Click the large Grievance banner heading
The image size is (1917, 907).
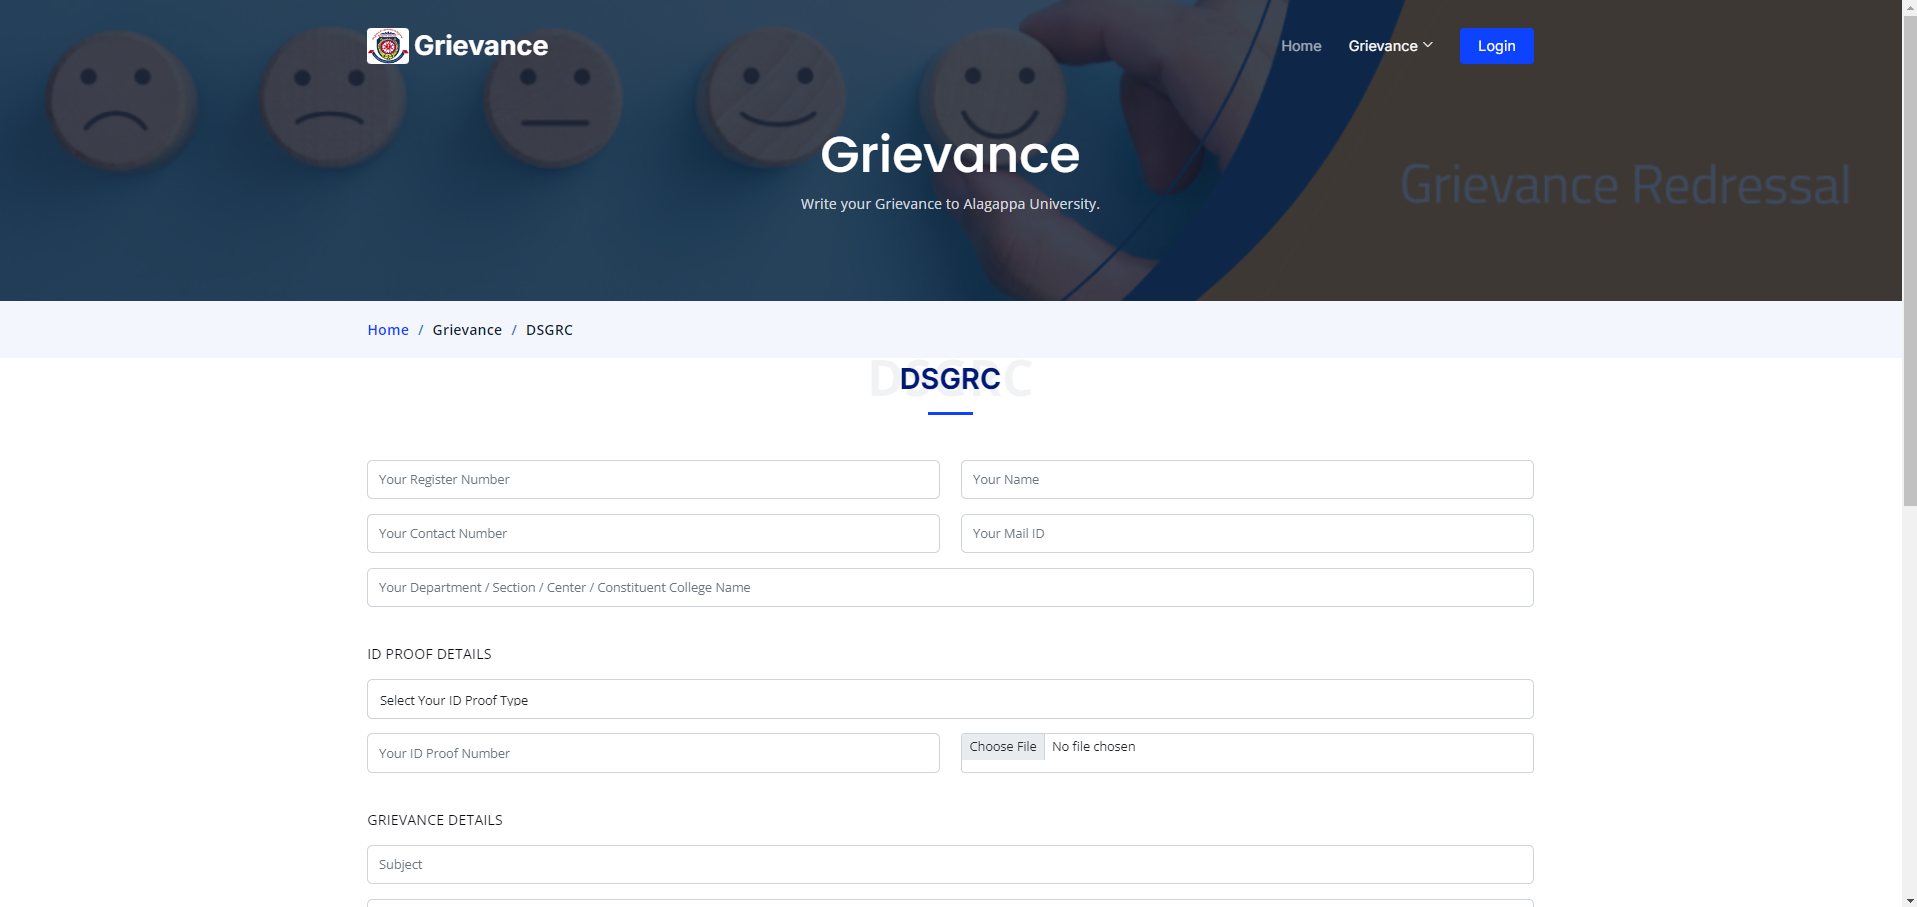[950, 154]
